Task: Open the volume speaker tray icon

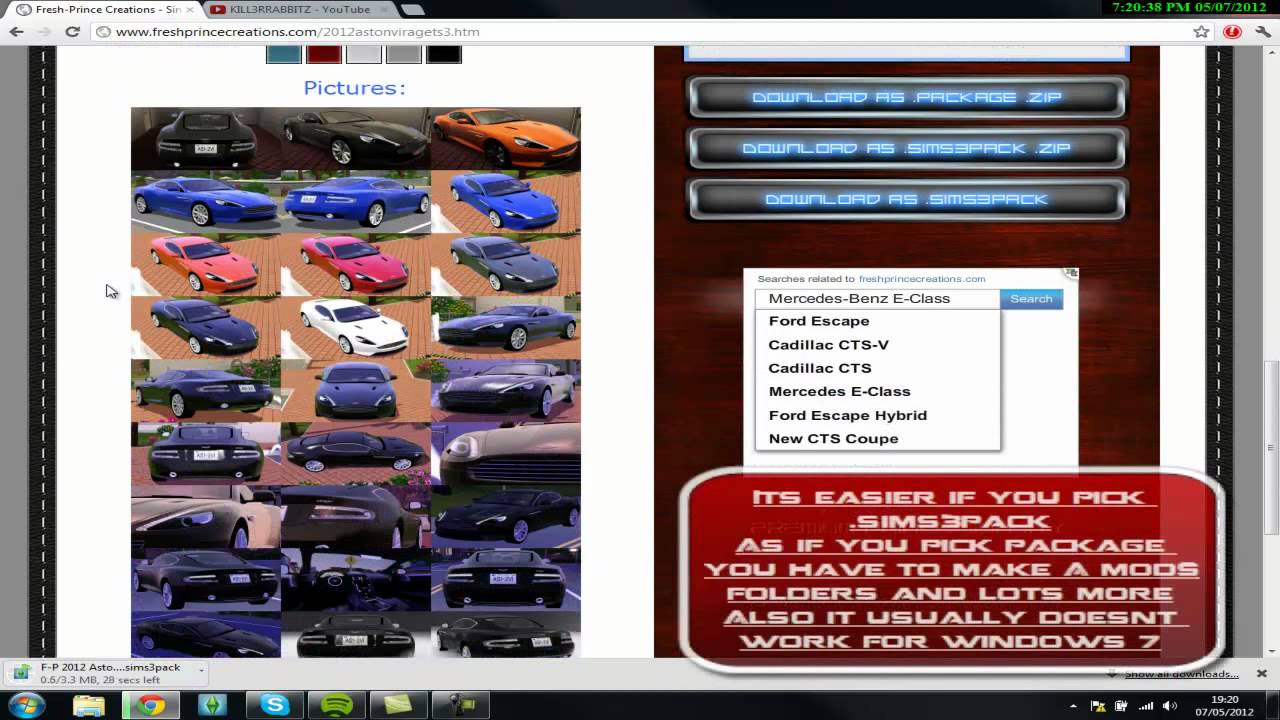Action: click(1168, 706)
